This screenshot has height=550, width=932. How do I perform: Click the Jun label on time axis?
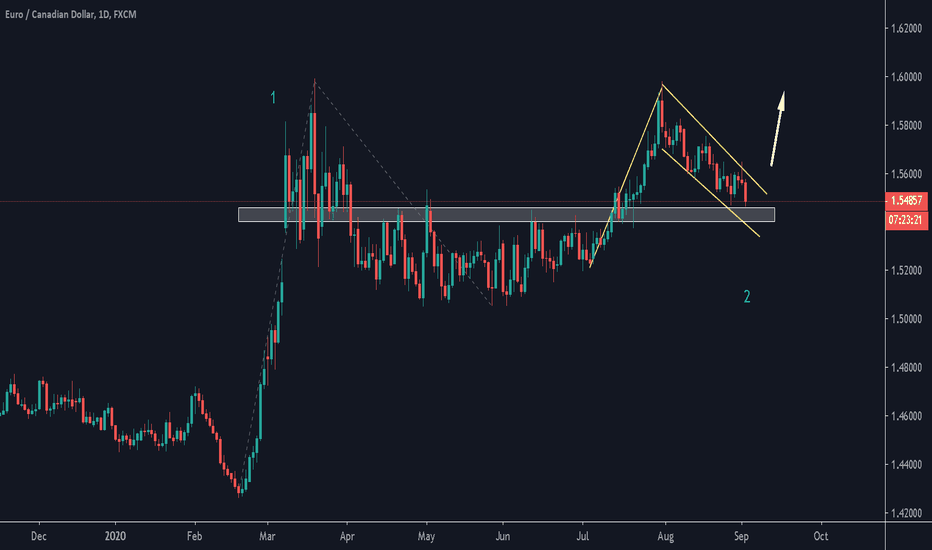click(503, 536)
